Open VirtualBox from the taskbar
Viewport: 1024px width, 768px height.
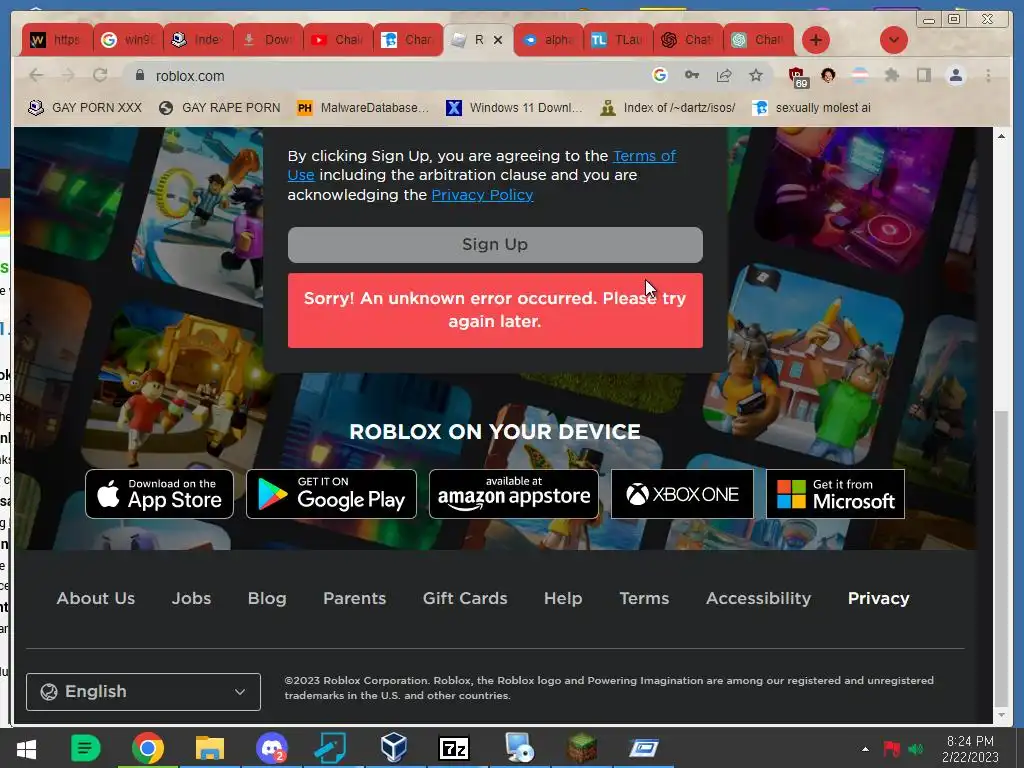[x=394, y=748]
